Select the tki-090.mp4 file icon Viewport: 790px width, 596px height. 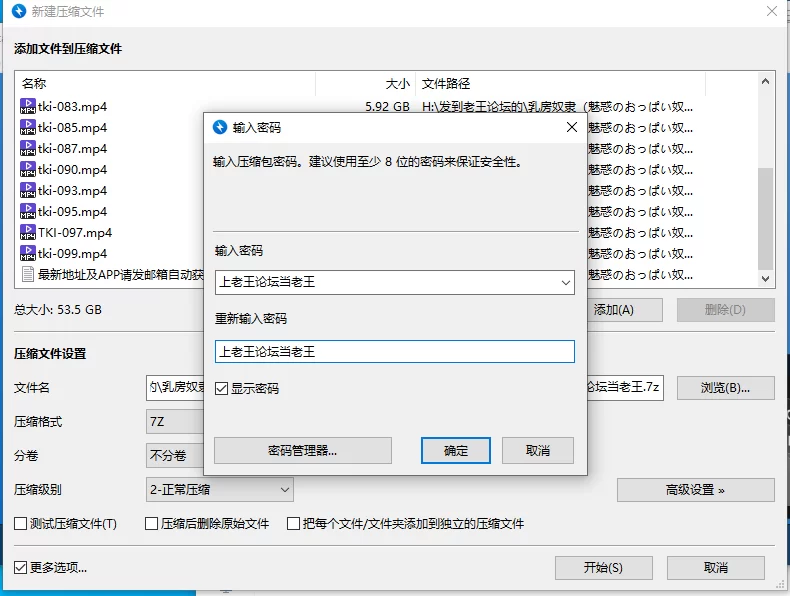(28, 170)
